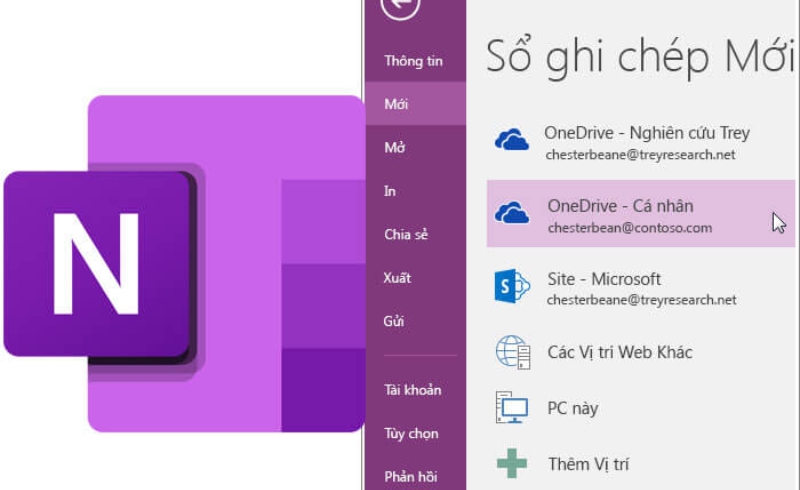
Task: Click the globe icon for other web locations
Action: (513, 352)
